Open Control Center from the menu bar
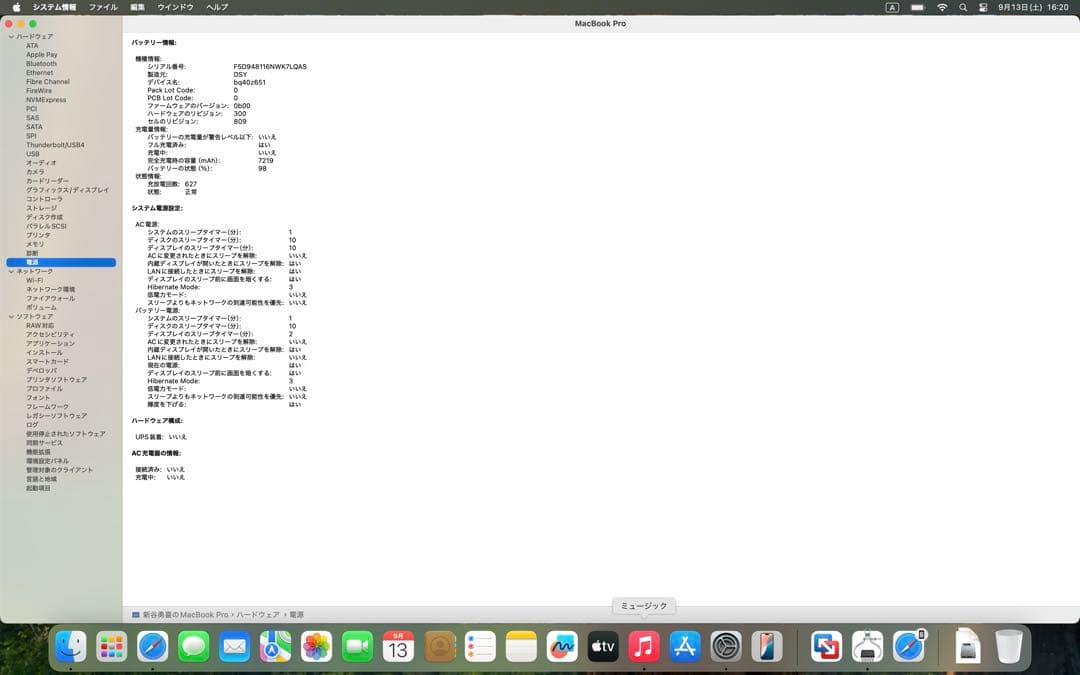The image size is (1080, 675). pyautogui.click(x=983, y=7)
